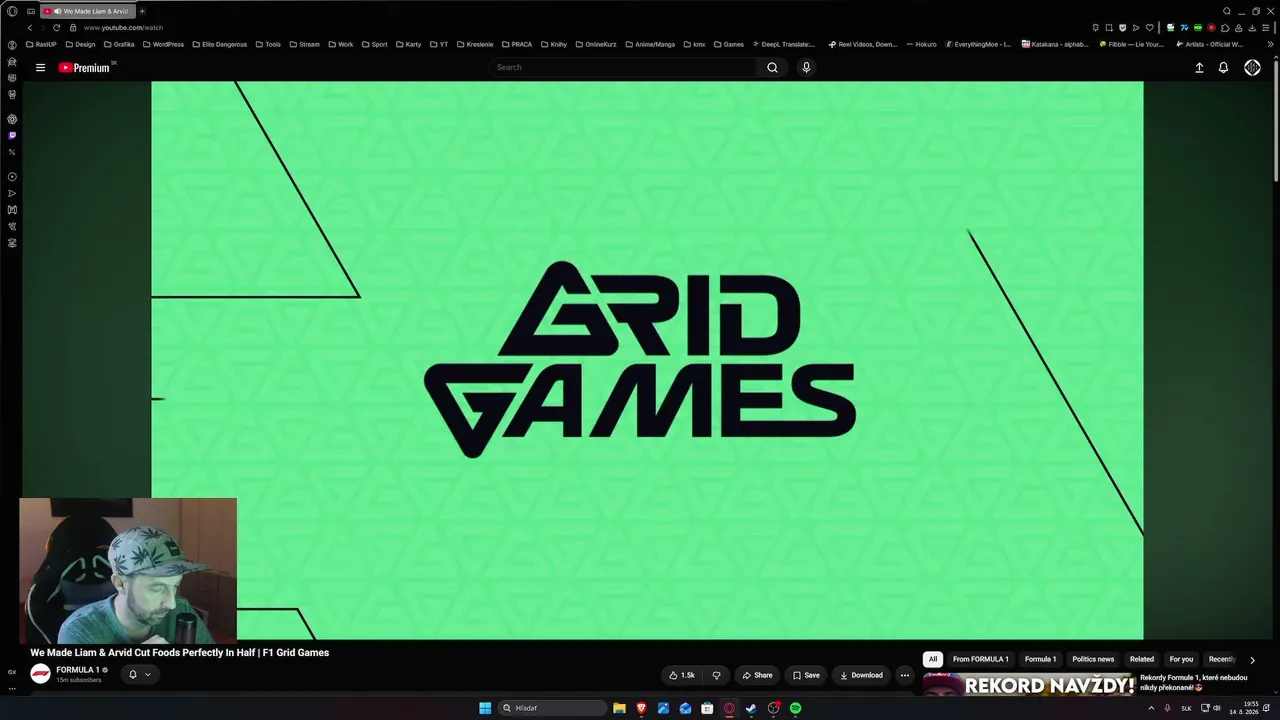Open the volume icon in system tray
1280x720 pixels.
click(x=1217, y=708)
